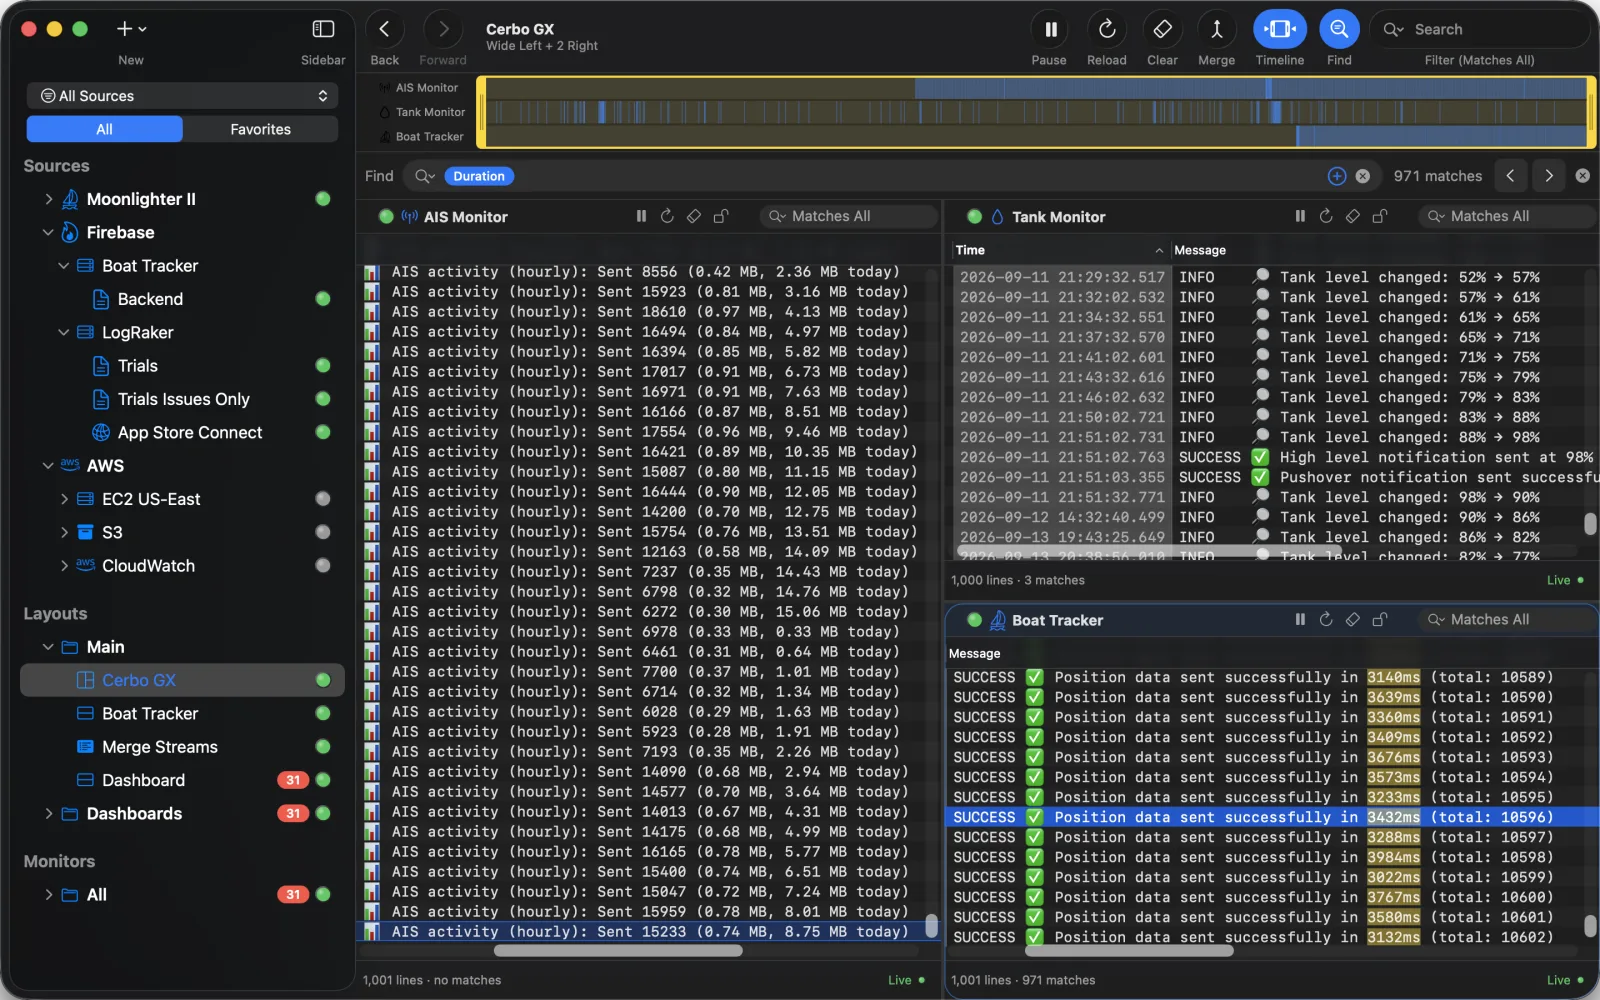Expand the Moonlighter II source
This screenshot has height=1000, width=1600.
point(48,199)
